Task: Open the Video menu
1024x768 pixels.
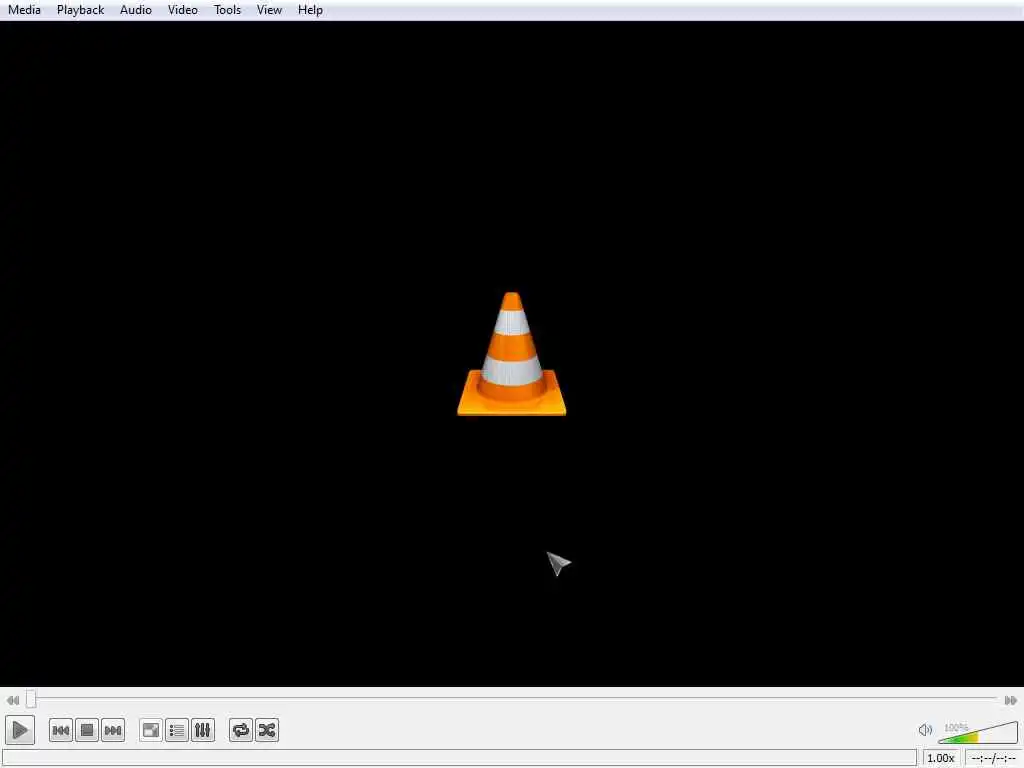Action: pyautogui.click(x=183, y=10)
